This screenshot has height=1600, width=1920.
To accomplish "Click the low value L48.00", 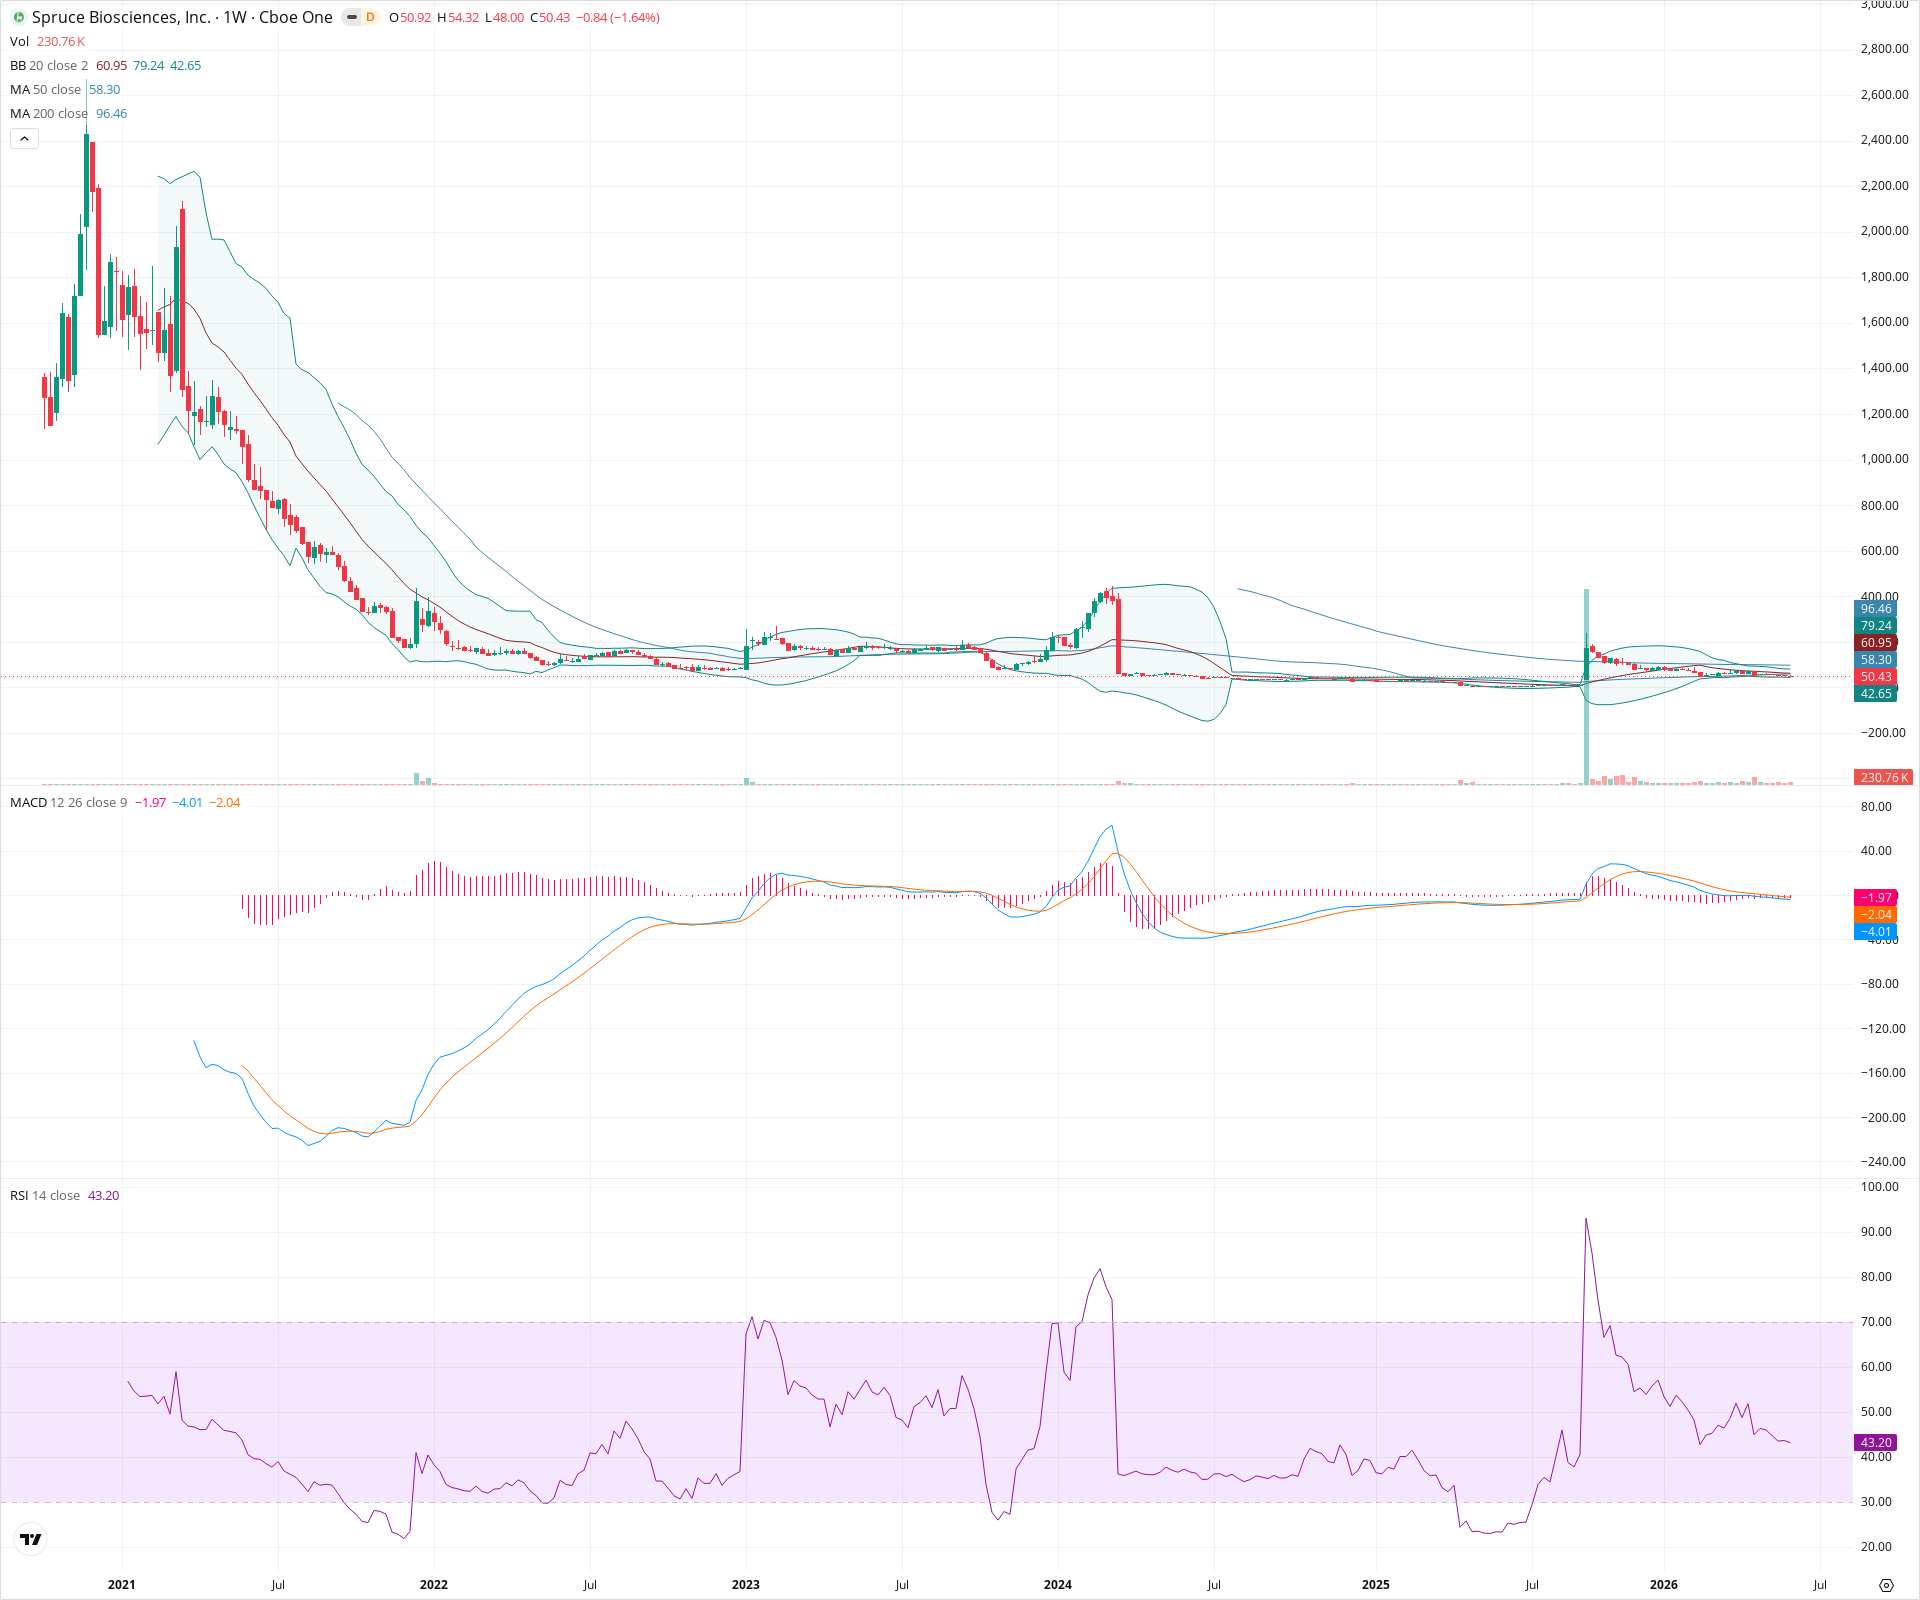I will (505, 17).
